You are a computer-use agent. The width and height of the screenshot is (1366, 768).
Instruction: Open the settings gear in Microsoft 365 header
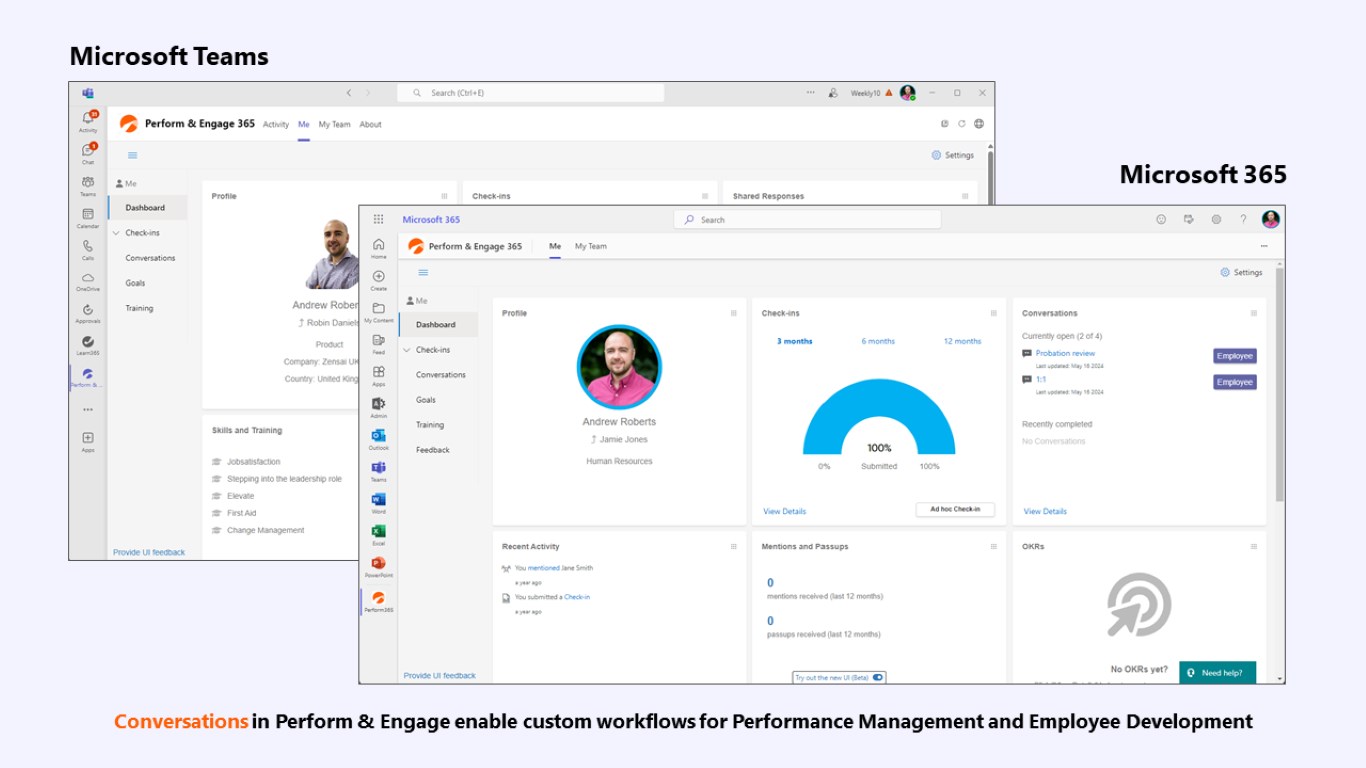pos(1216,219)
